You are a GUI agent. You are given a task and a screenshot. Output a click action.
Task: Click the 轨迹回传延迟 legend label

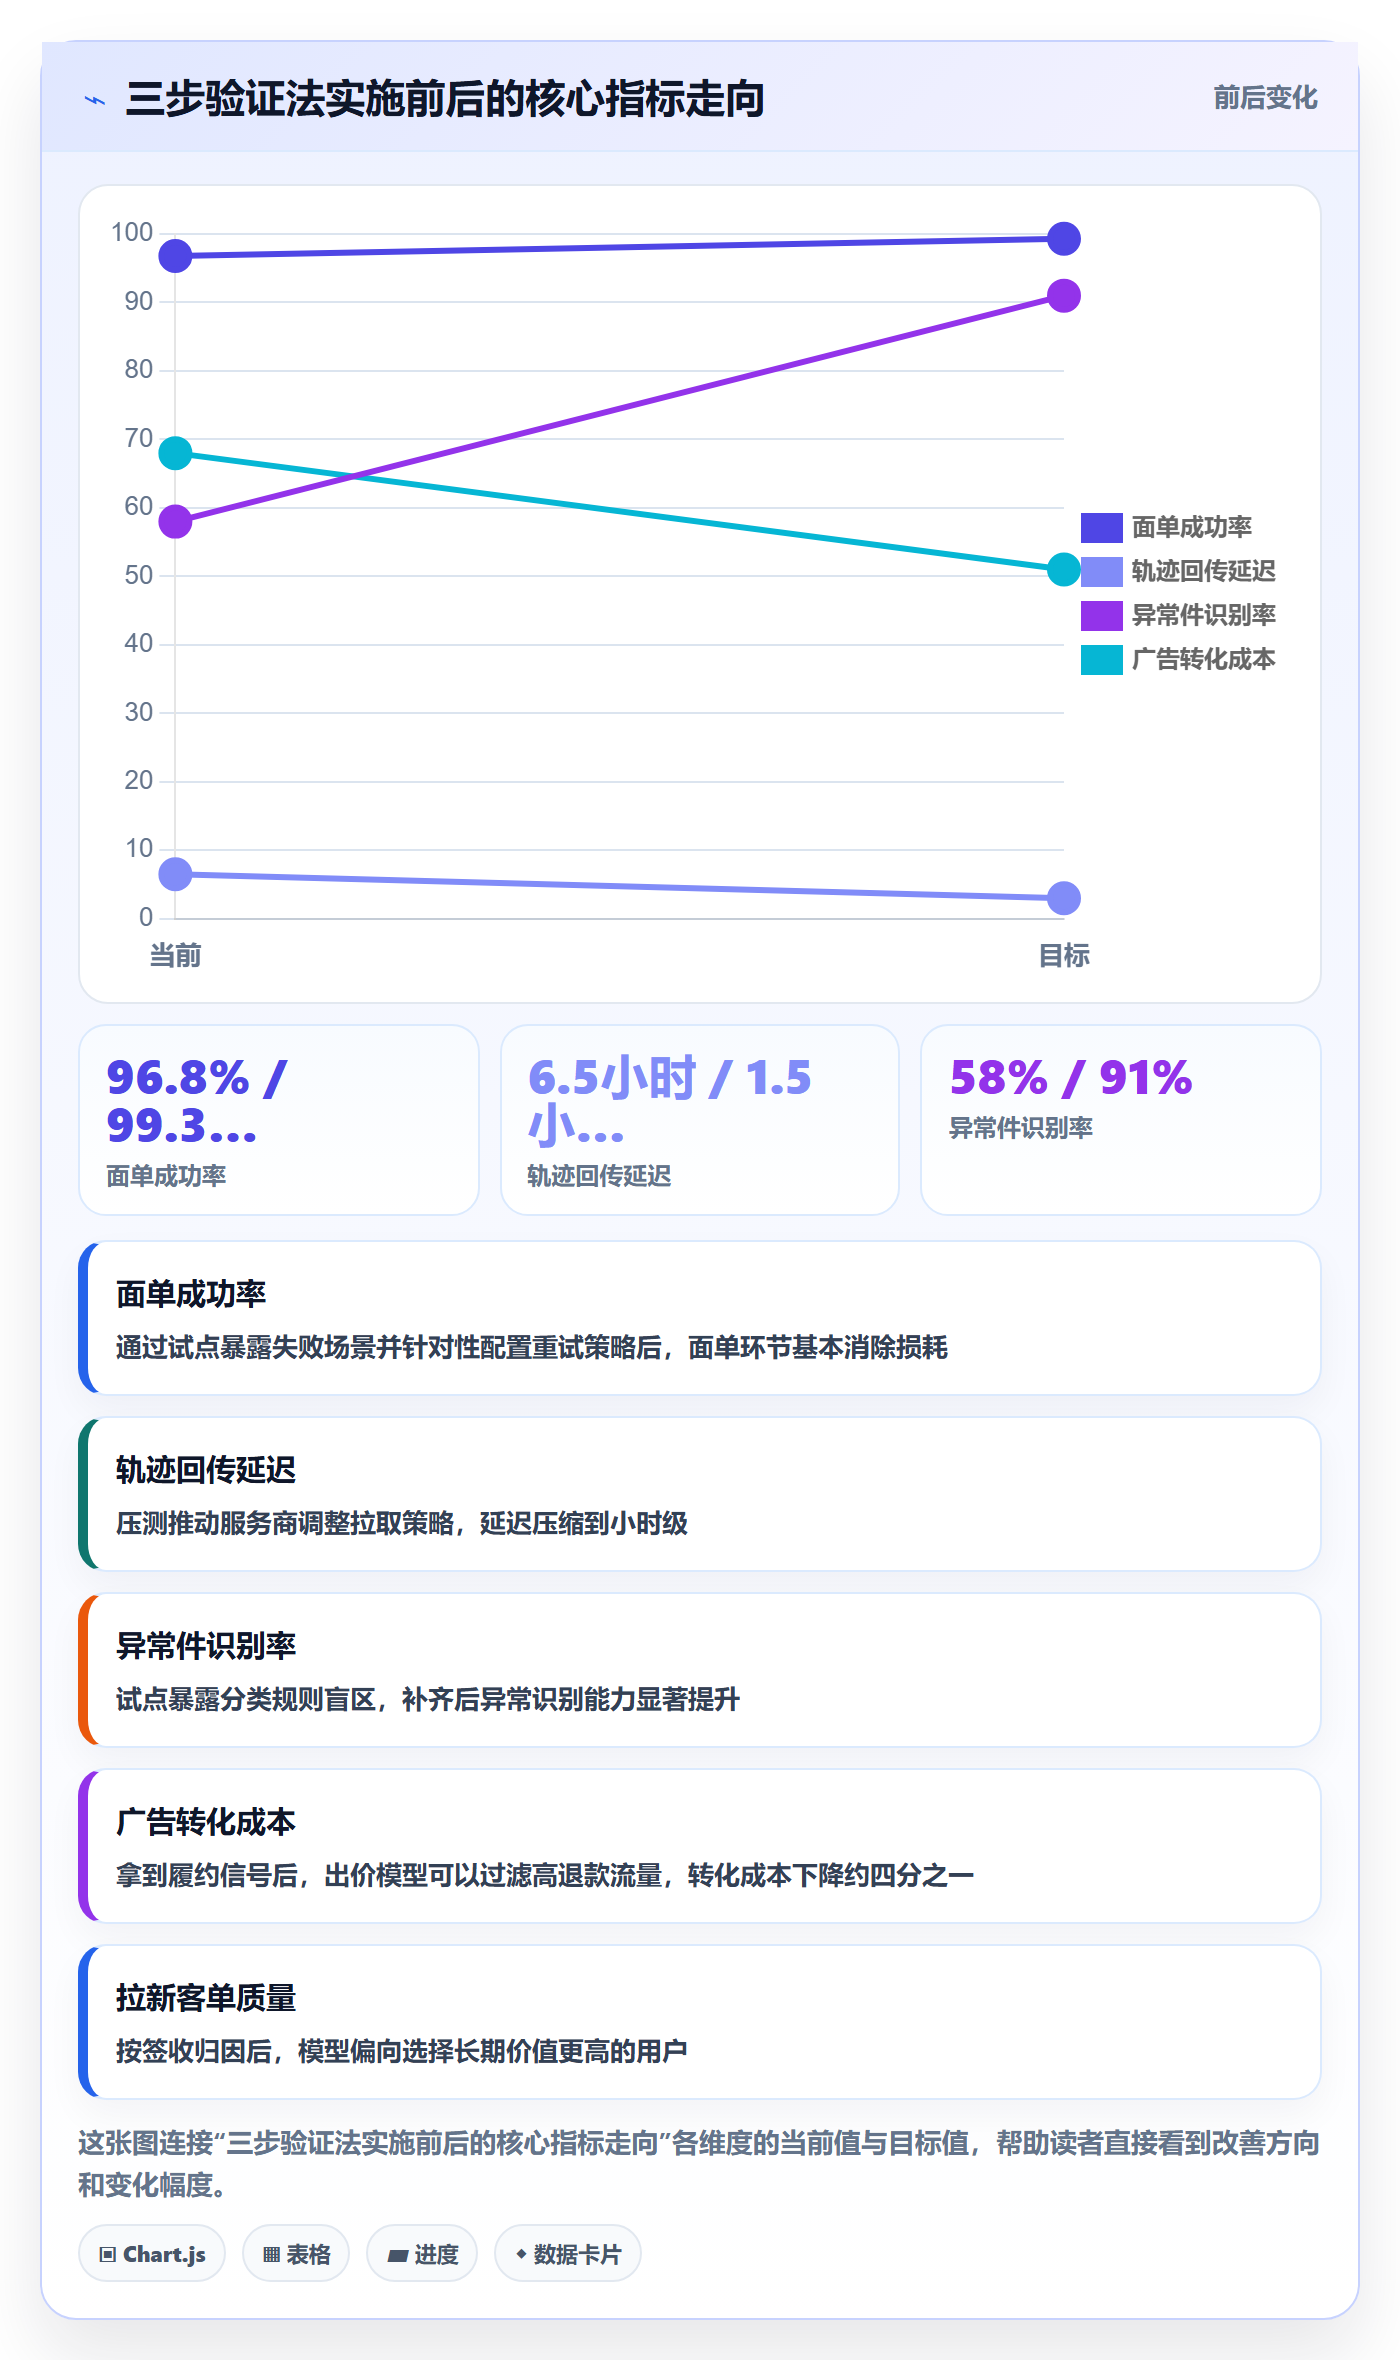[x=1203, y=571]
